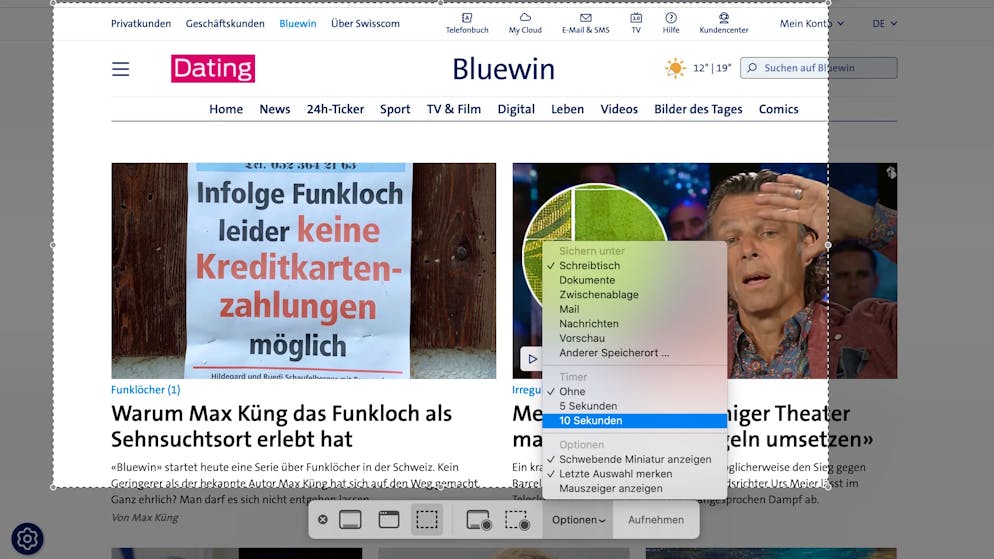Screen dimensions: 994x559
Task: Click the 12° | 19° temperature reading
Action: click(712, 68)
